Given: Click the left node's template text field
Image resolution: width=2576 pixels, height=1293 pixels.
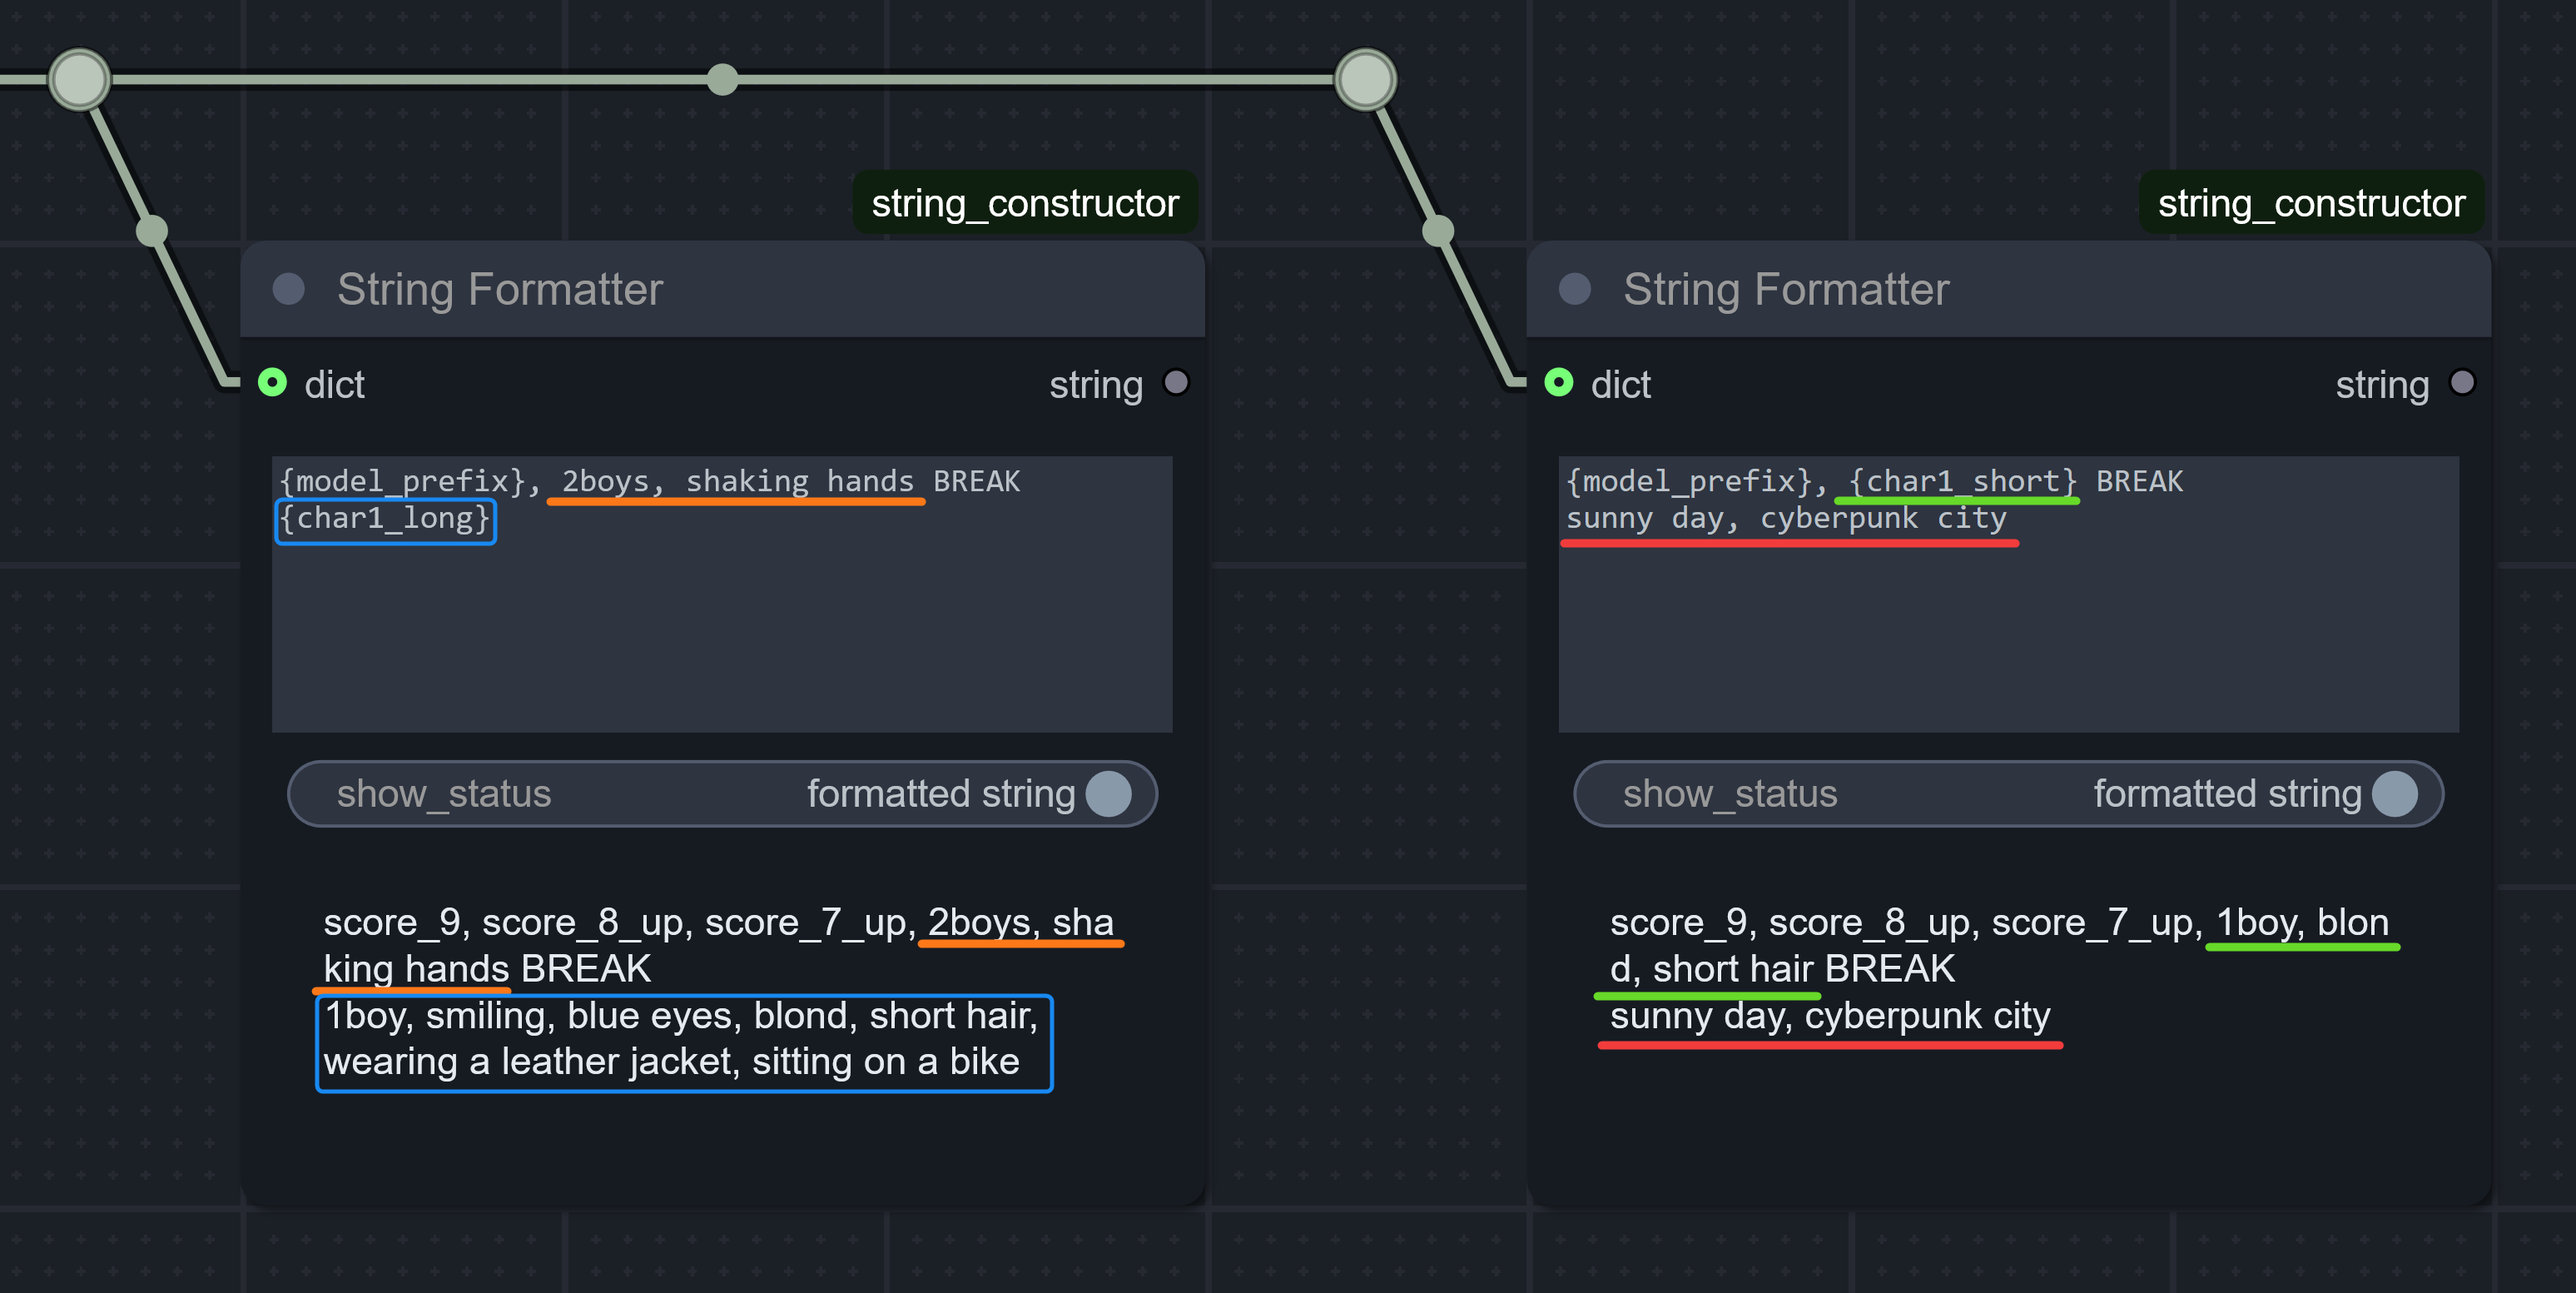Looking at the screenshot, I should pos(722,594).
